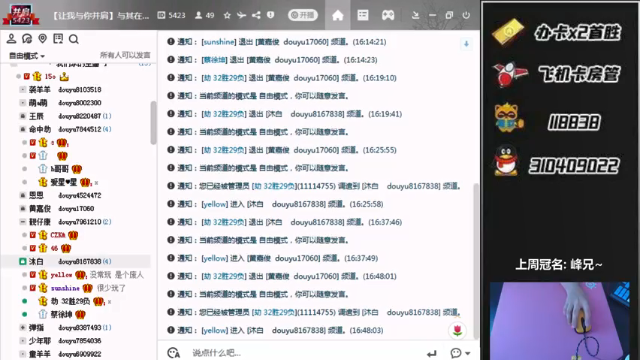Select user 爱星♥星 in channel tree

[x=64, y=182]
